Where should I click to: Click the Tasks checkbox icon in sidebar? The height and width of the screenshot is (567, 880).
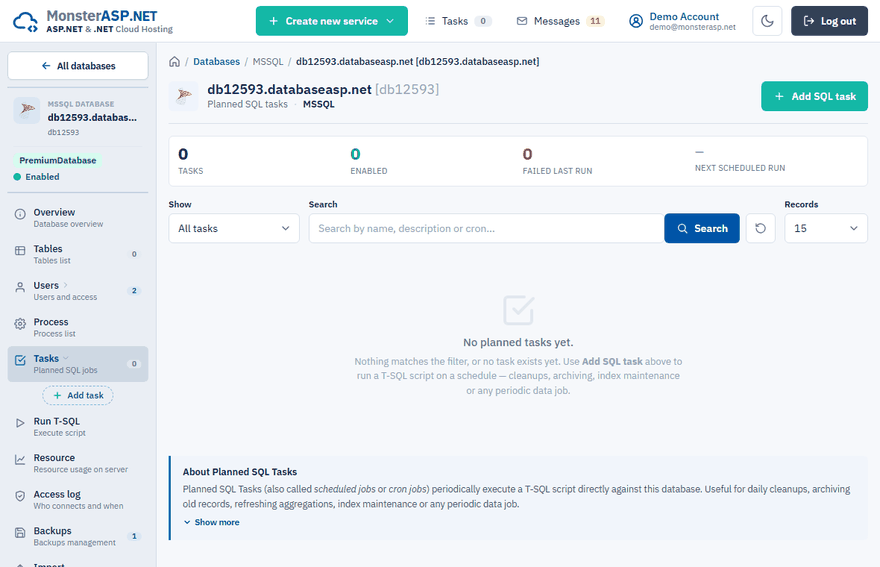pos(20,360)
